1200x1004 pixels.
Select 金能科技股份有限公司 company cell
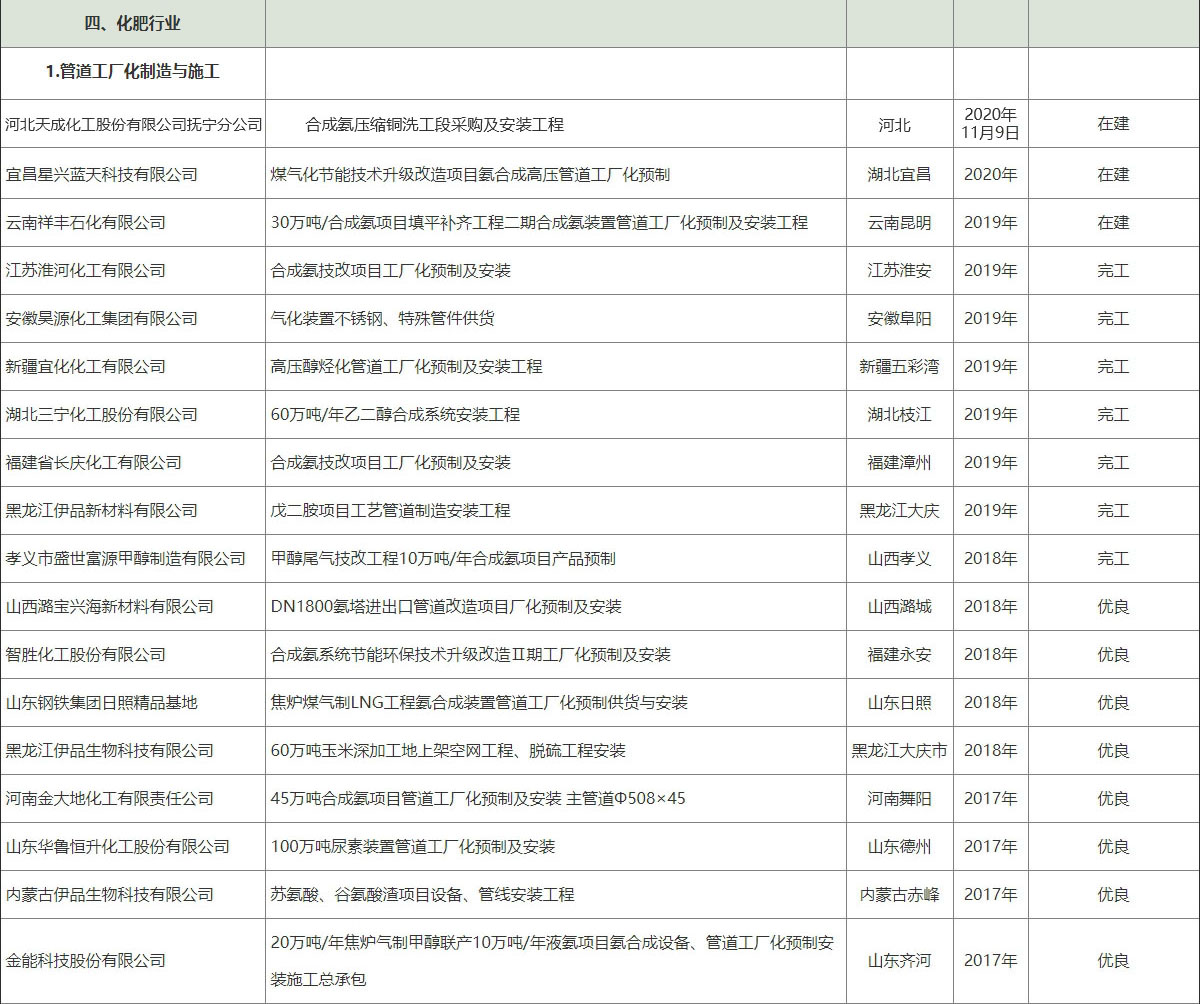[85, 960]
